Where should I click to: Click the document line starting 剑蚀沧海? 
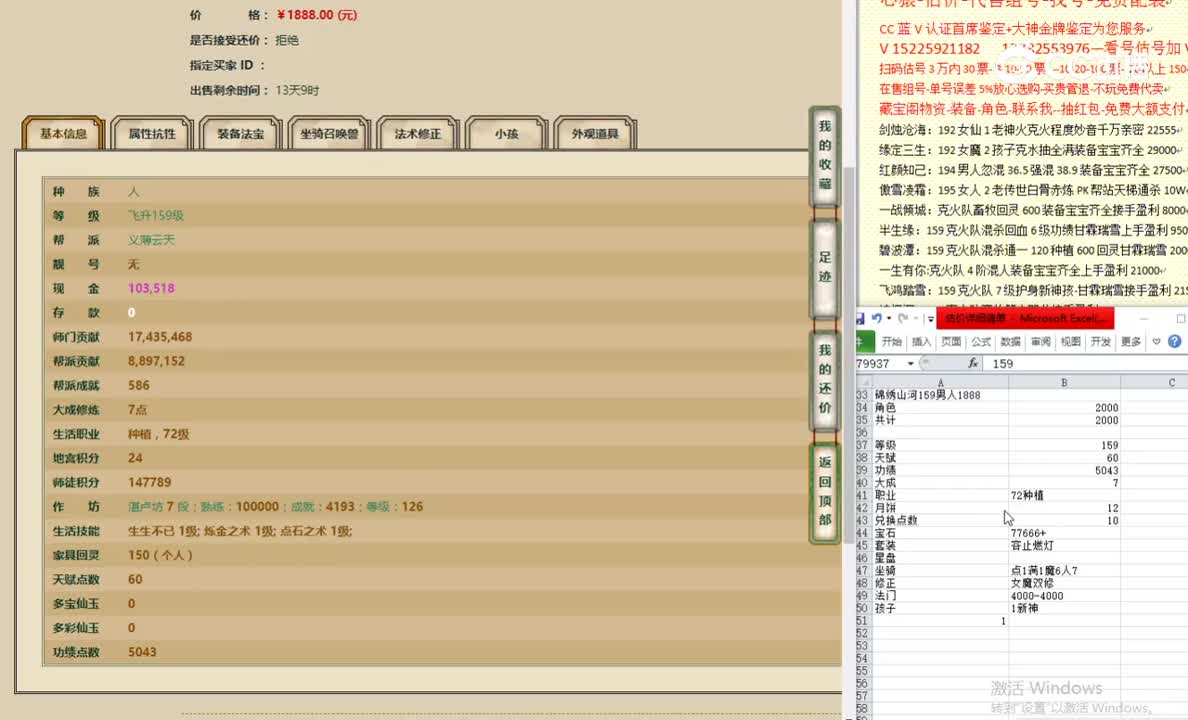click(x=1029, y=130)
